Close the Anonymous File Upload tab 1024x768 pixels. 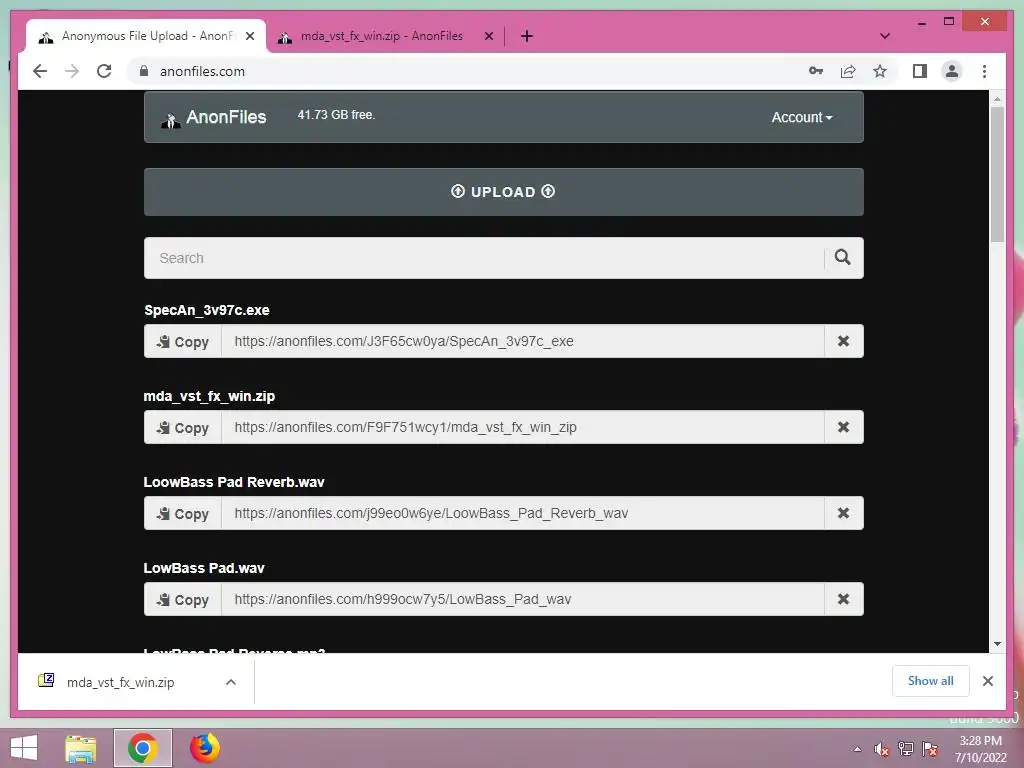(249, 36)
